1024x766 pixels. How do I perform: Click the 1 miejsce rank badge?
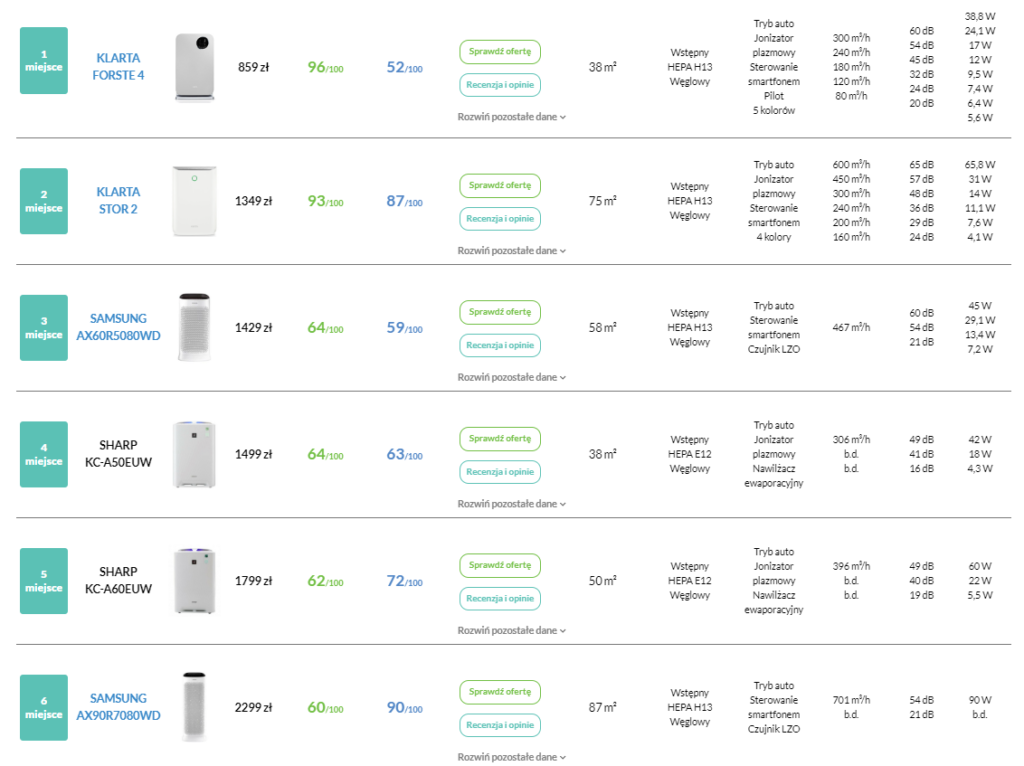tap(44, 60)
